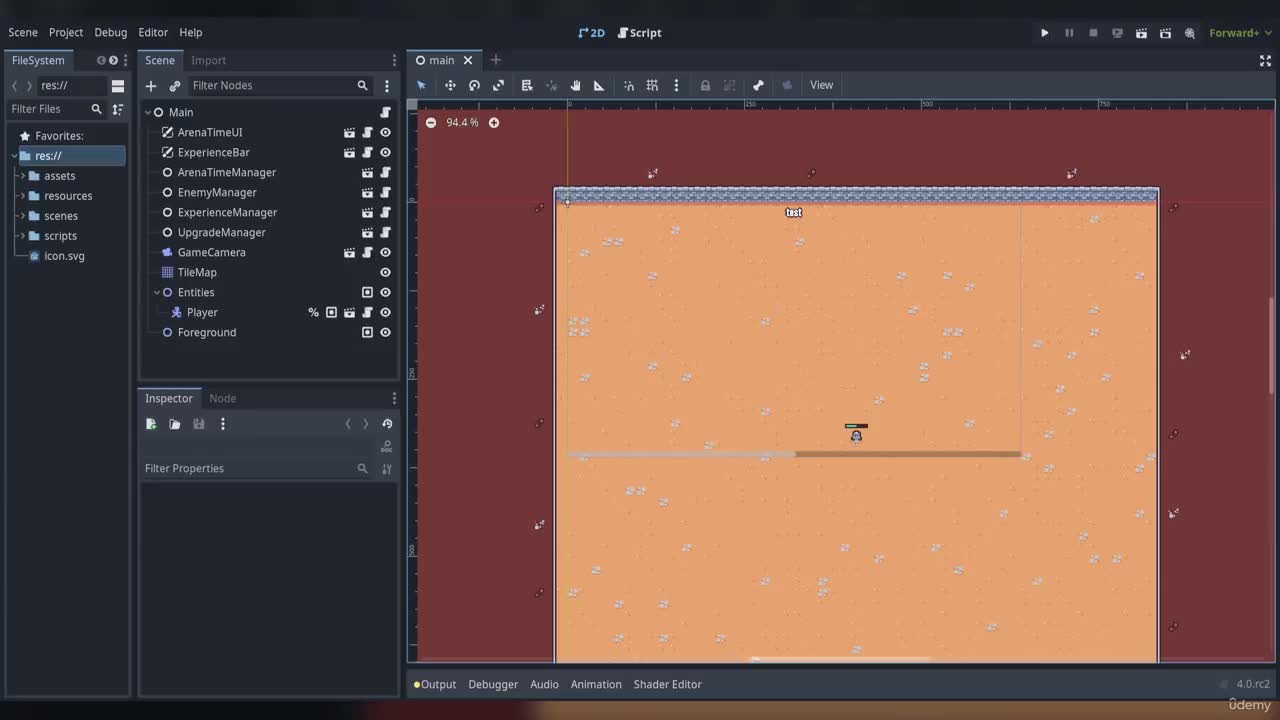Toggle visibility of GameCamera node
Viewport: 1280px width, 720px height.
pyautogui.click(x=385, y=252)
